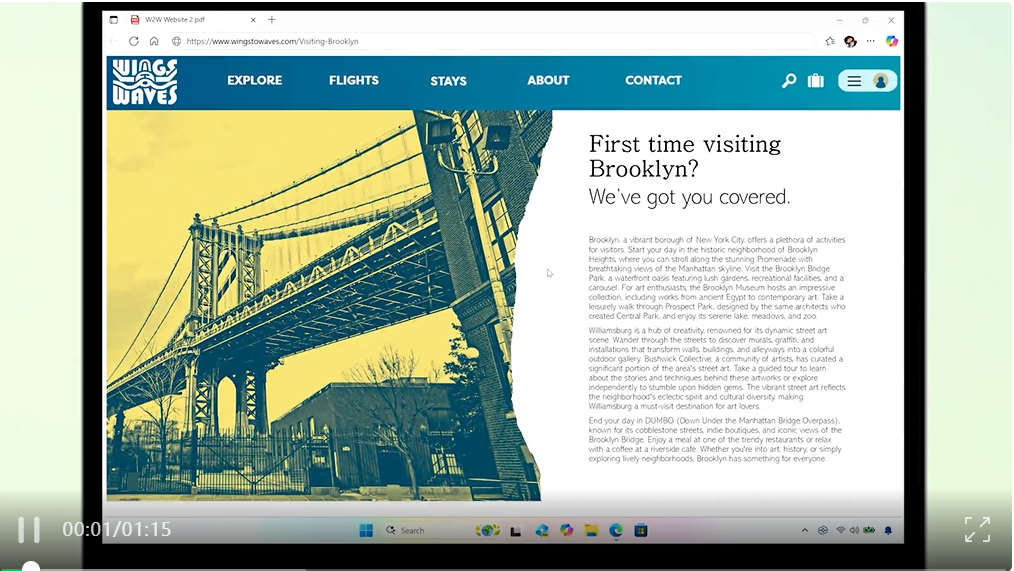Viewport: 1014px width, 571px height.
Task: View site information globe icon
Action: [x=176, y=41]
